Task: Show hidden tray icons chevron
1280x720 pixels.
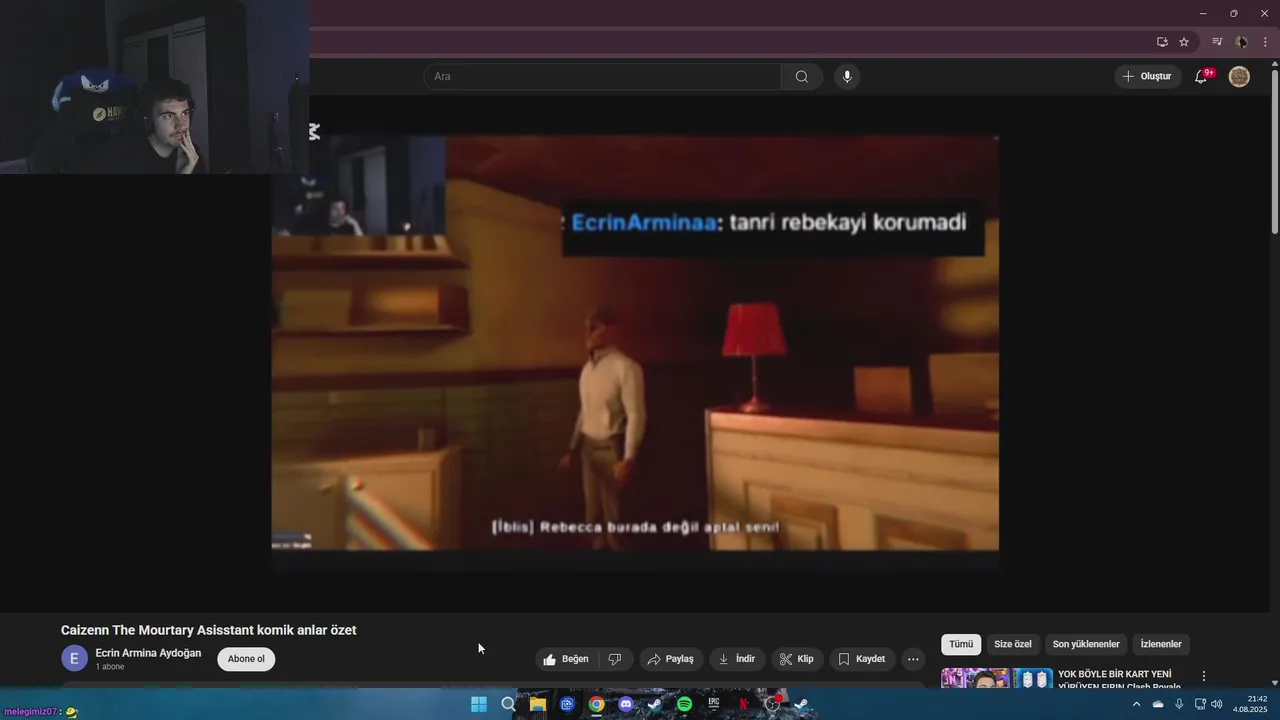Action: tap(1136, 704)
